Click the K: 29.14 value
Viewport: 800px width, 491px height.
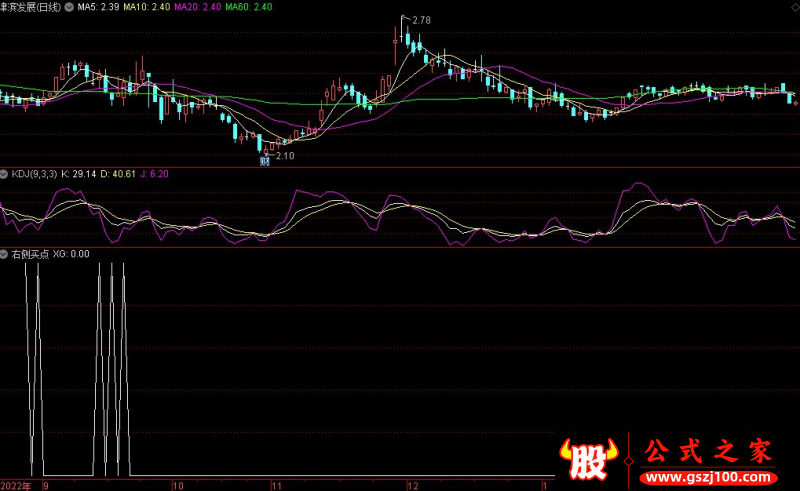(x=81, y=173)
